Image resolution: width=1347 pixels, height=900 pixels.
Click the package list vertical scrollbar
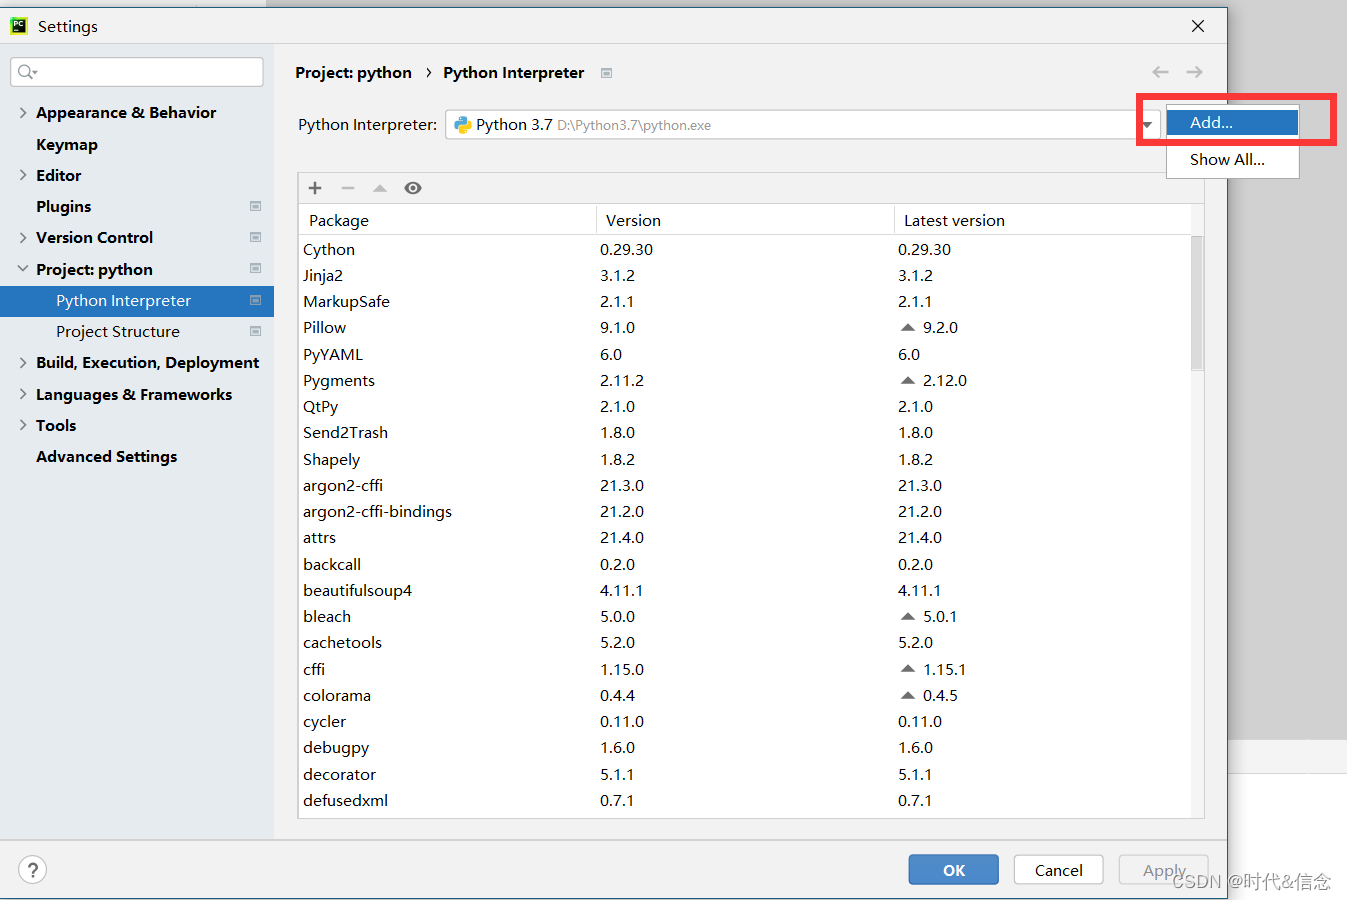coord(1197,303)
